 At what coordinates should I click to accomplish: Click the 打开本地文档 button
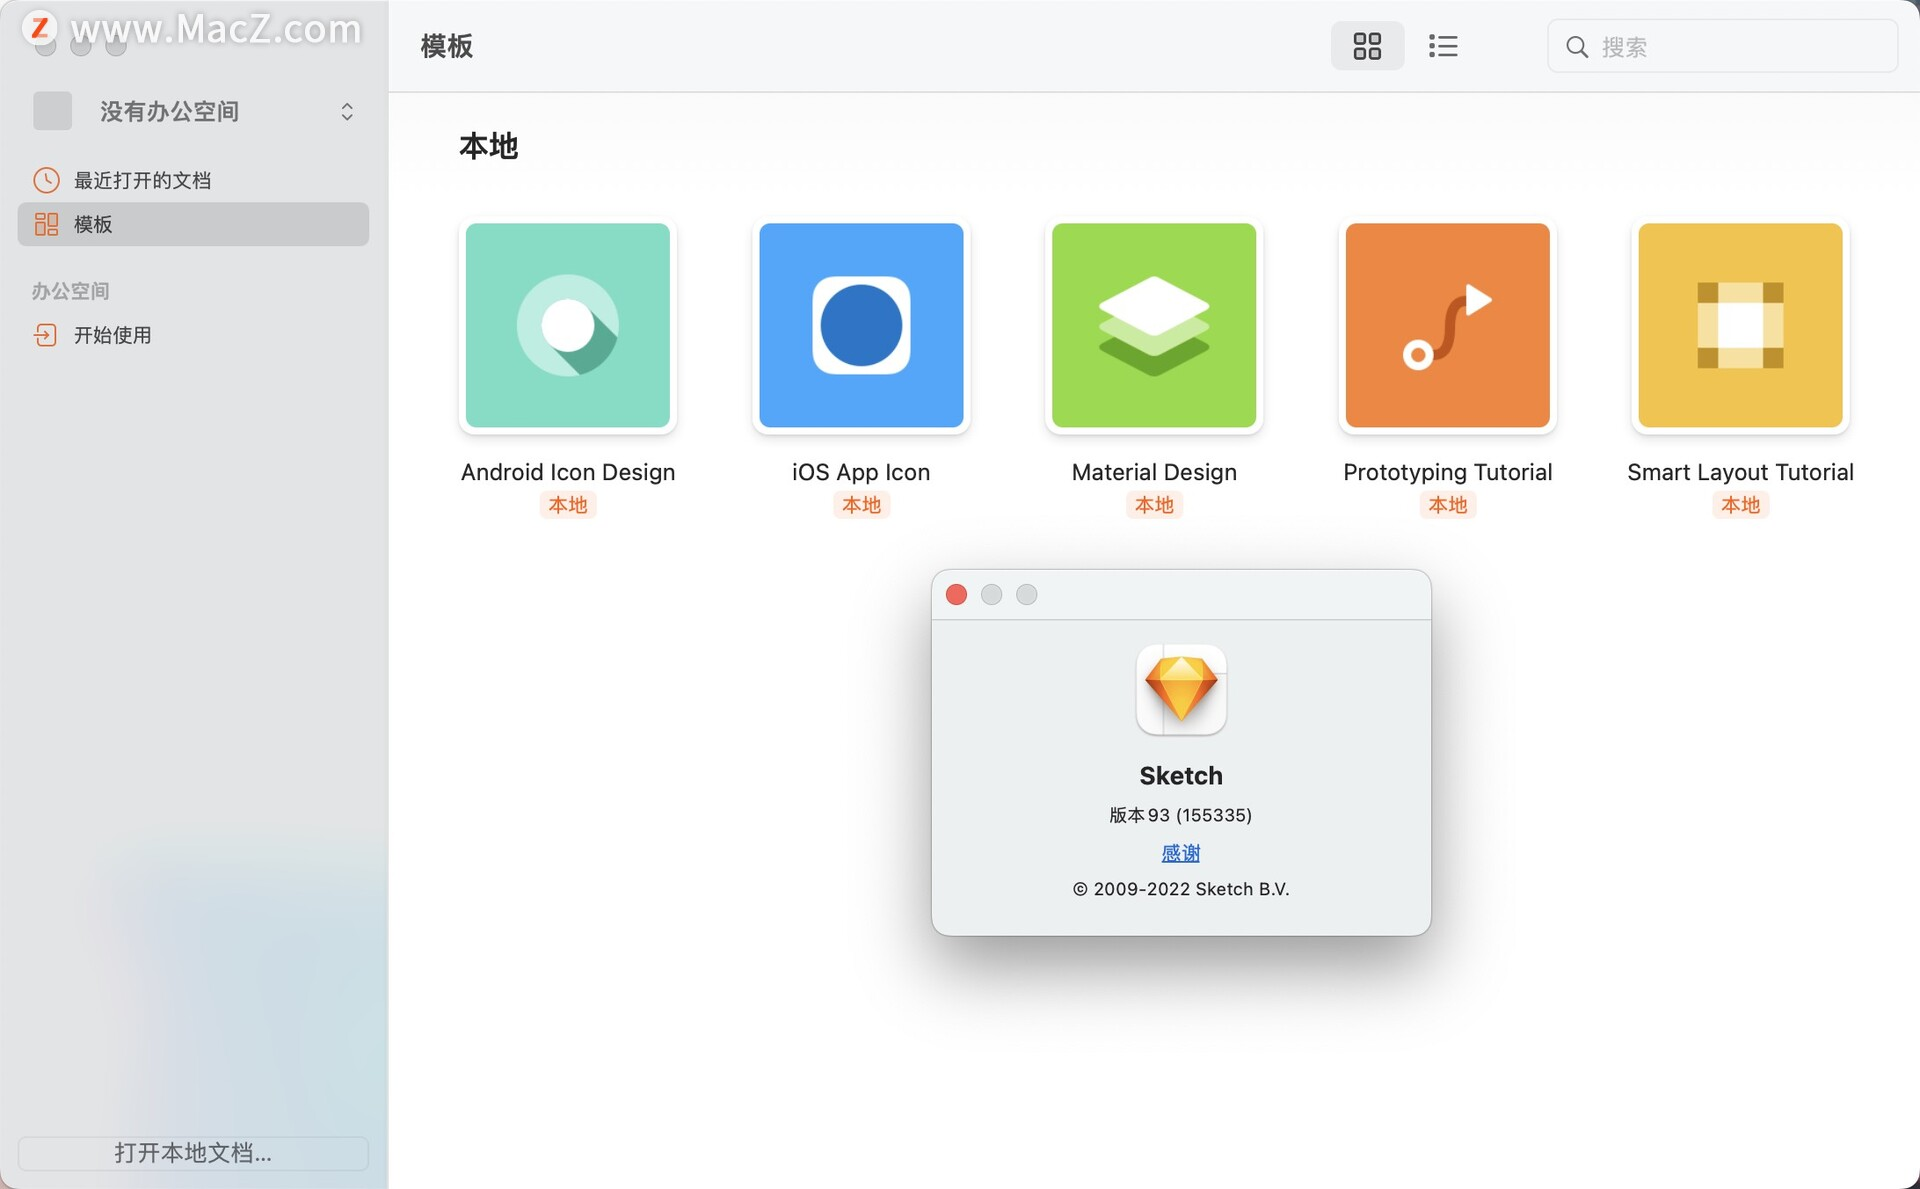[x=193, y=1153]
